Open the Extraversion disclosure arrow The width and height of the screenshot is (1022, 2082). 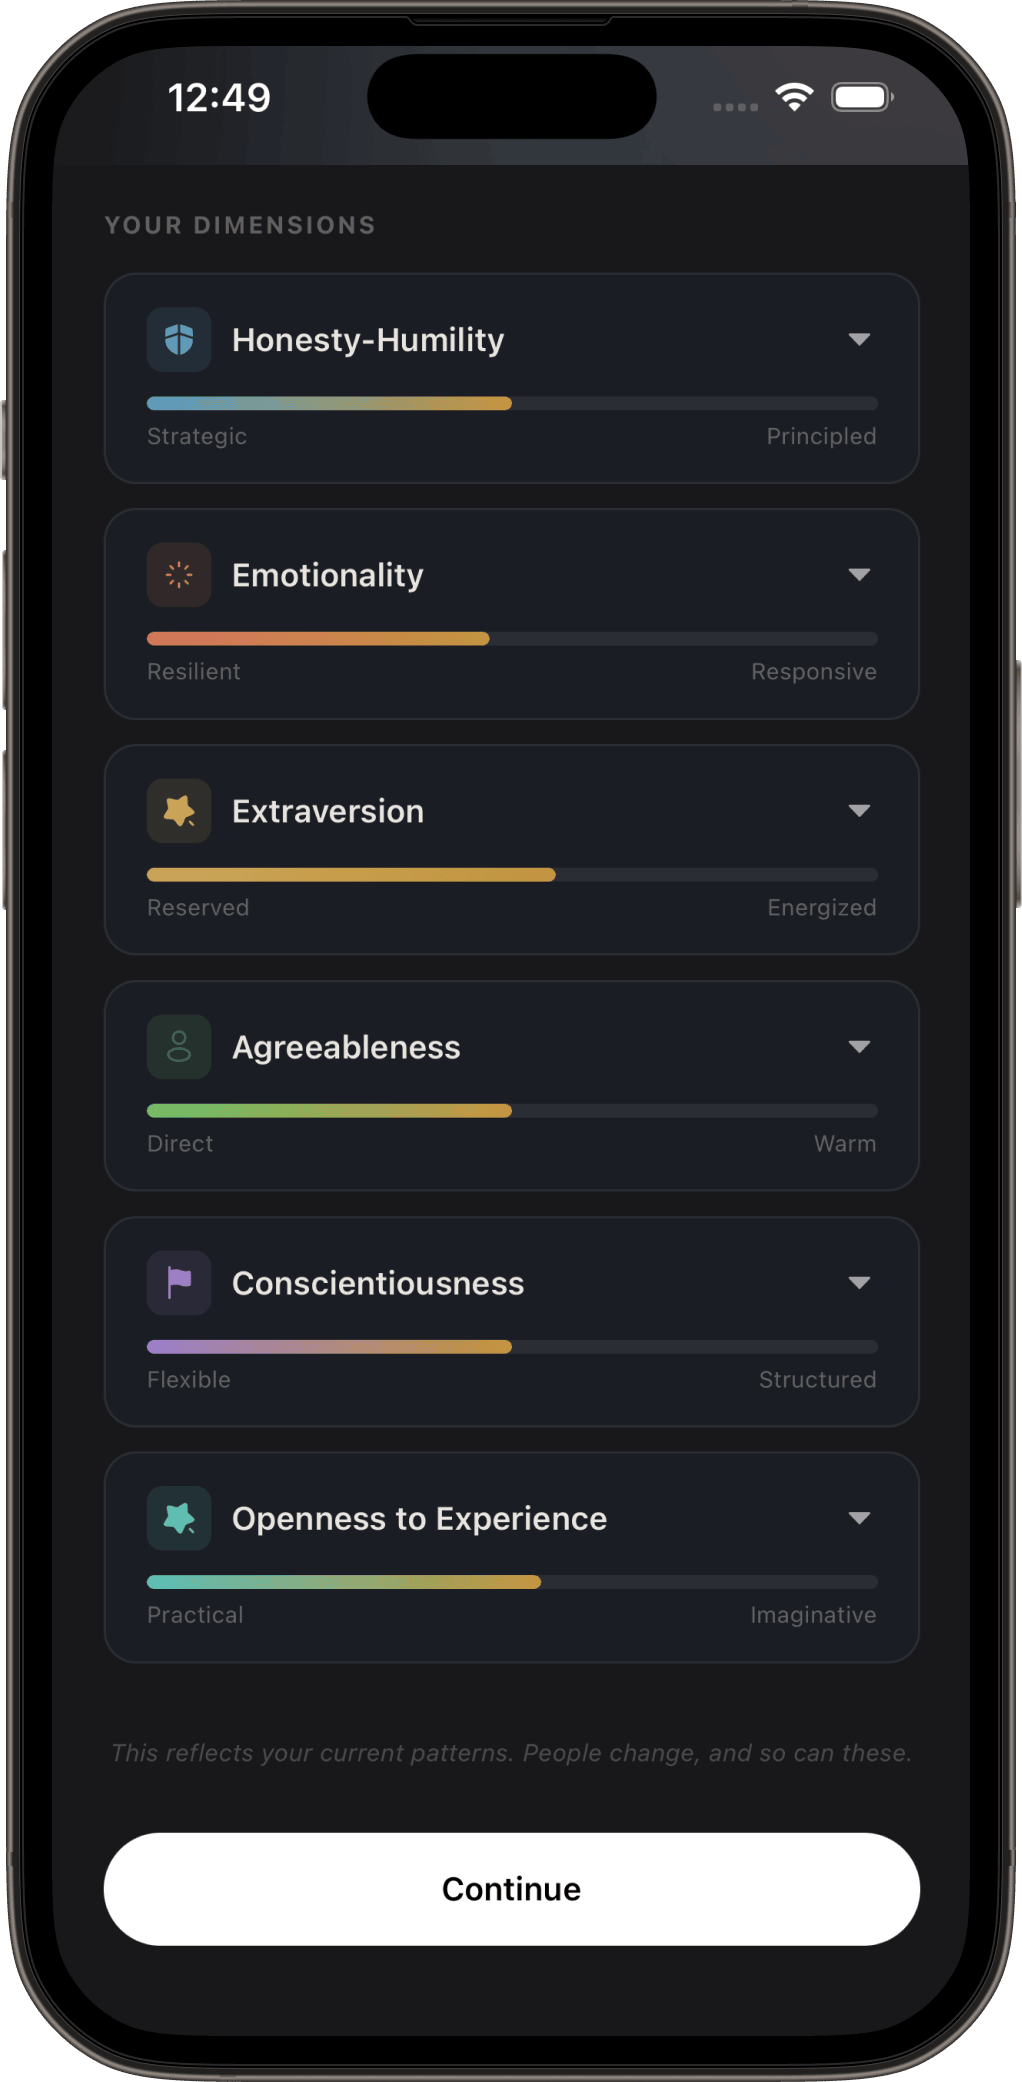point(859,811)
